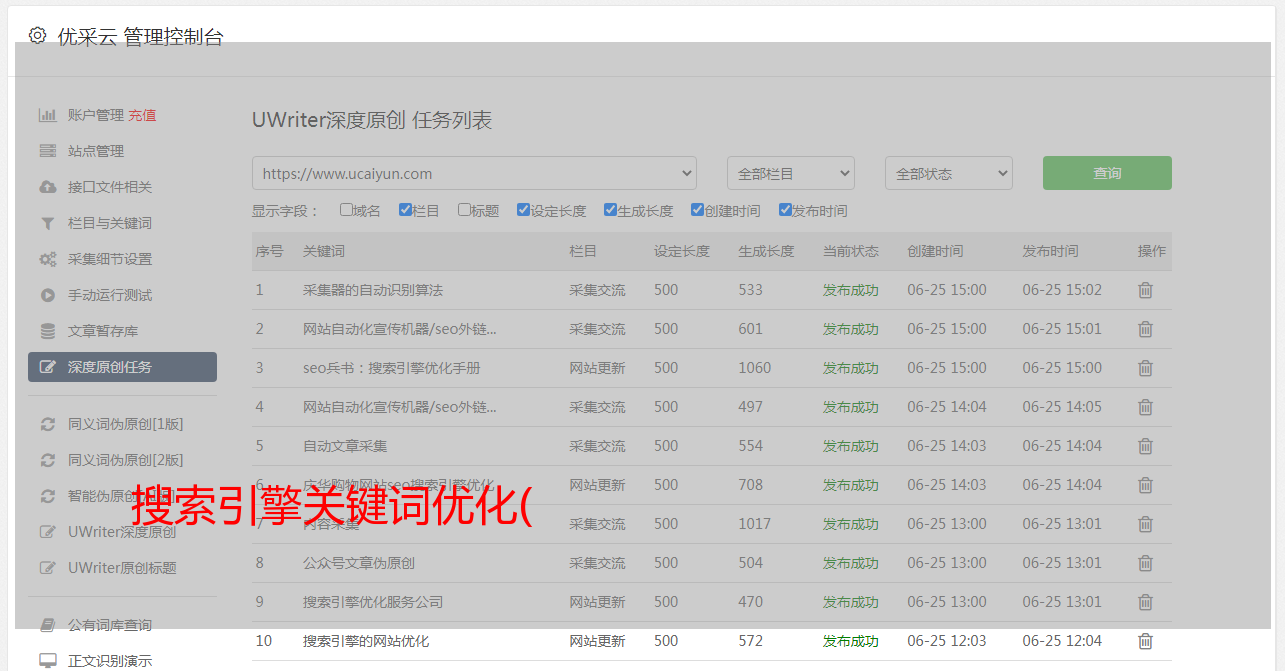Open 站点管理 in the sidebar
The height and width of the screenshot is (671, 1285).
click(96, 151)
